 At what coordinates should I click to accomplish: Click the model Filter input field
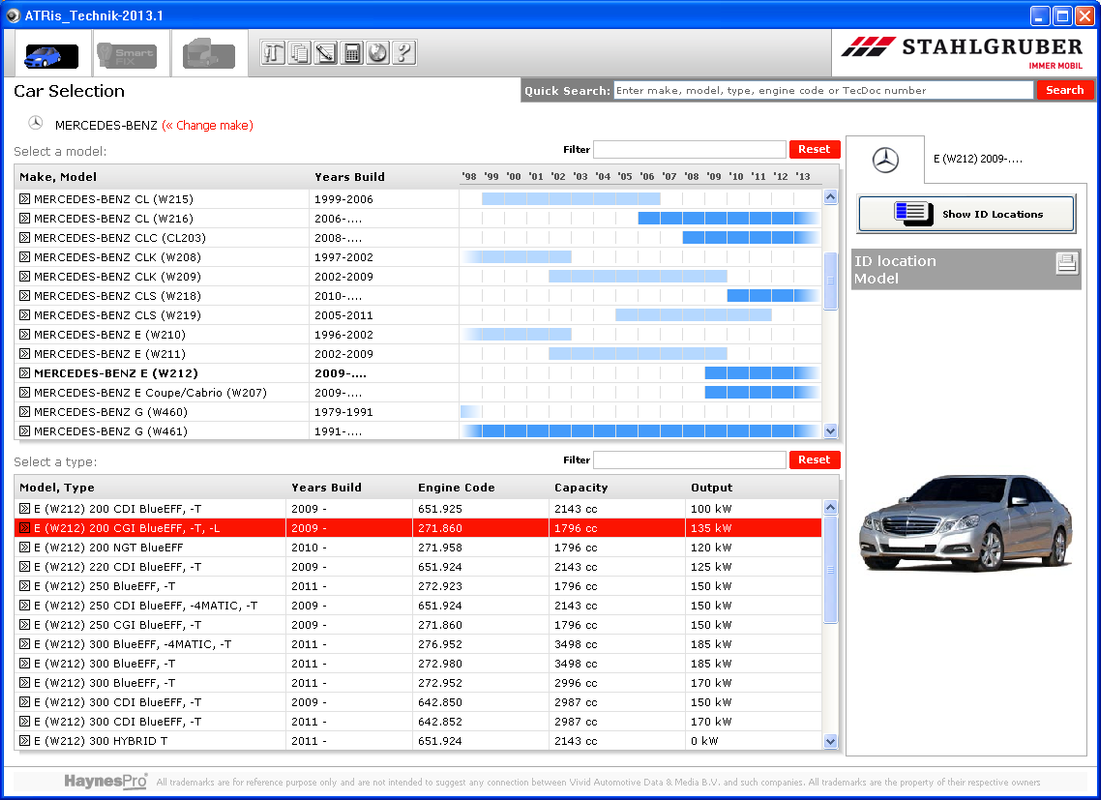coord(690,149)
